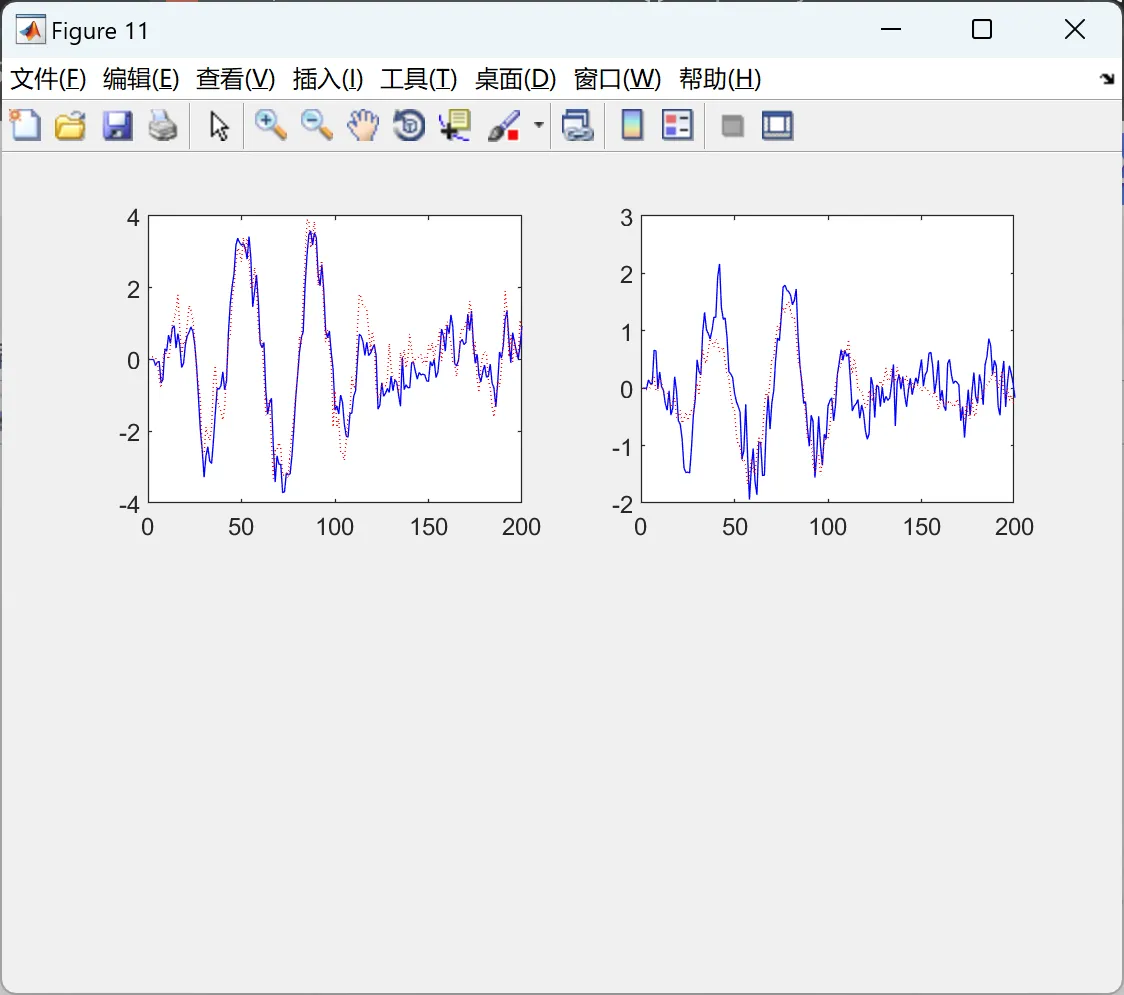Open the 编辑(E) menu
The image size is (1124, 995).
(140, 79)
